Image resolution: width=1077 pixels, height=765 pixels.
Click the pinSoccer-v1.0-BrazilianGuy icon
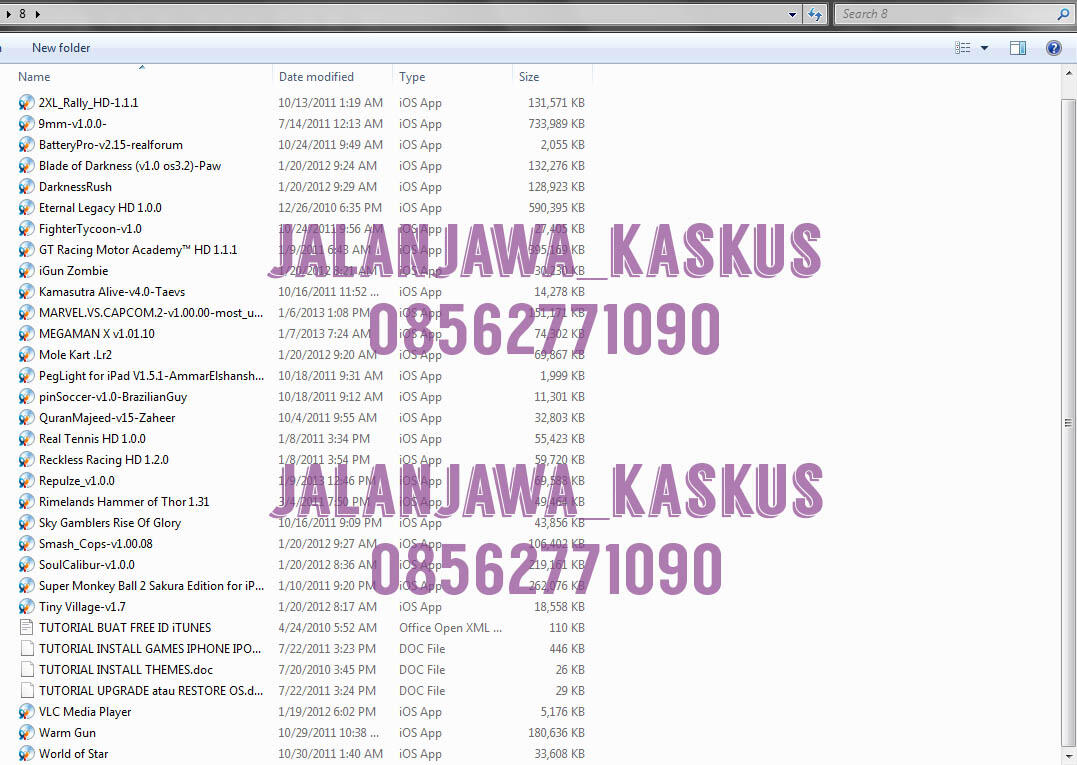tap(26, 397)
